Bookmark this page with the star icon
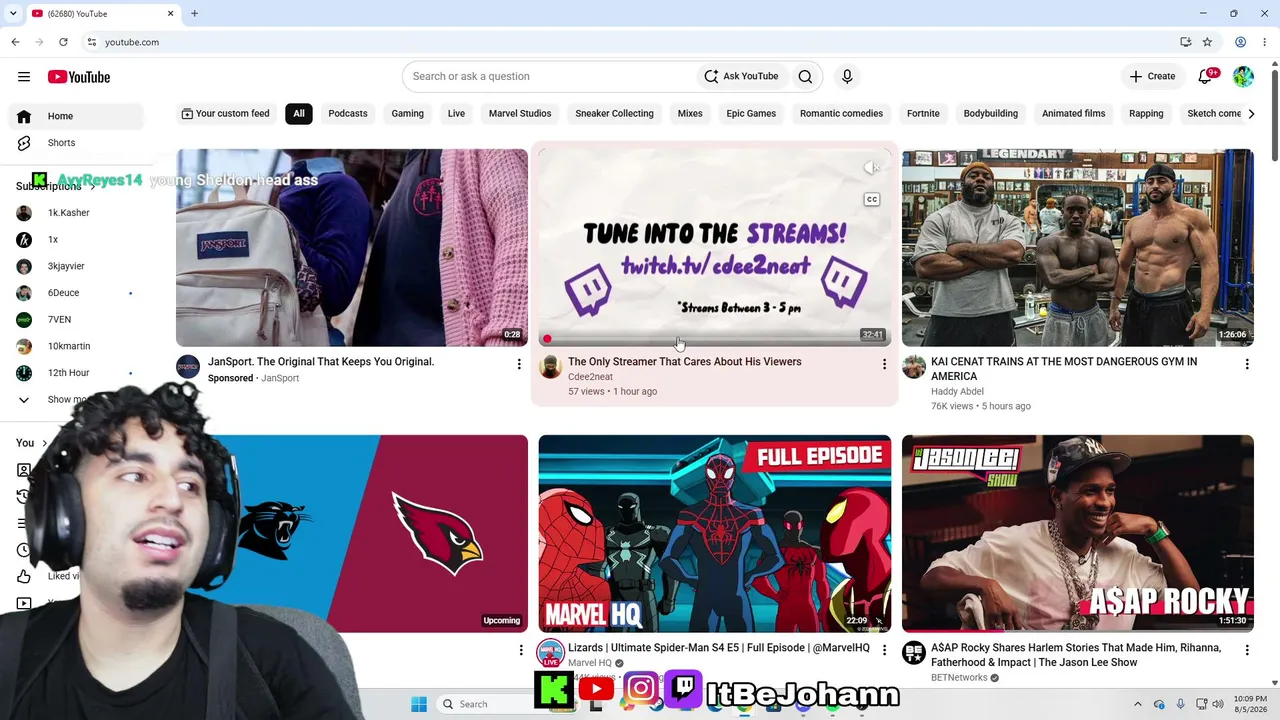 [x=1207, y=42]
